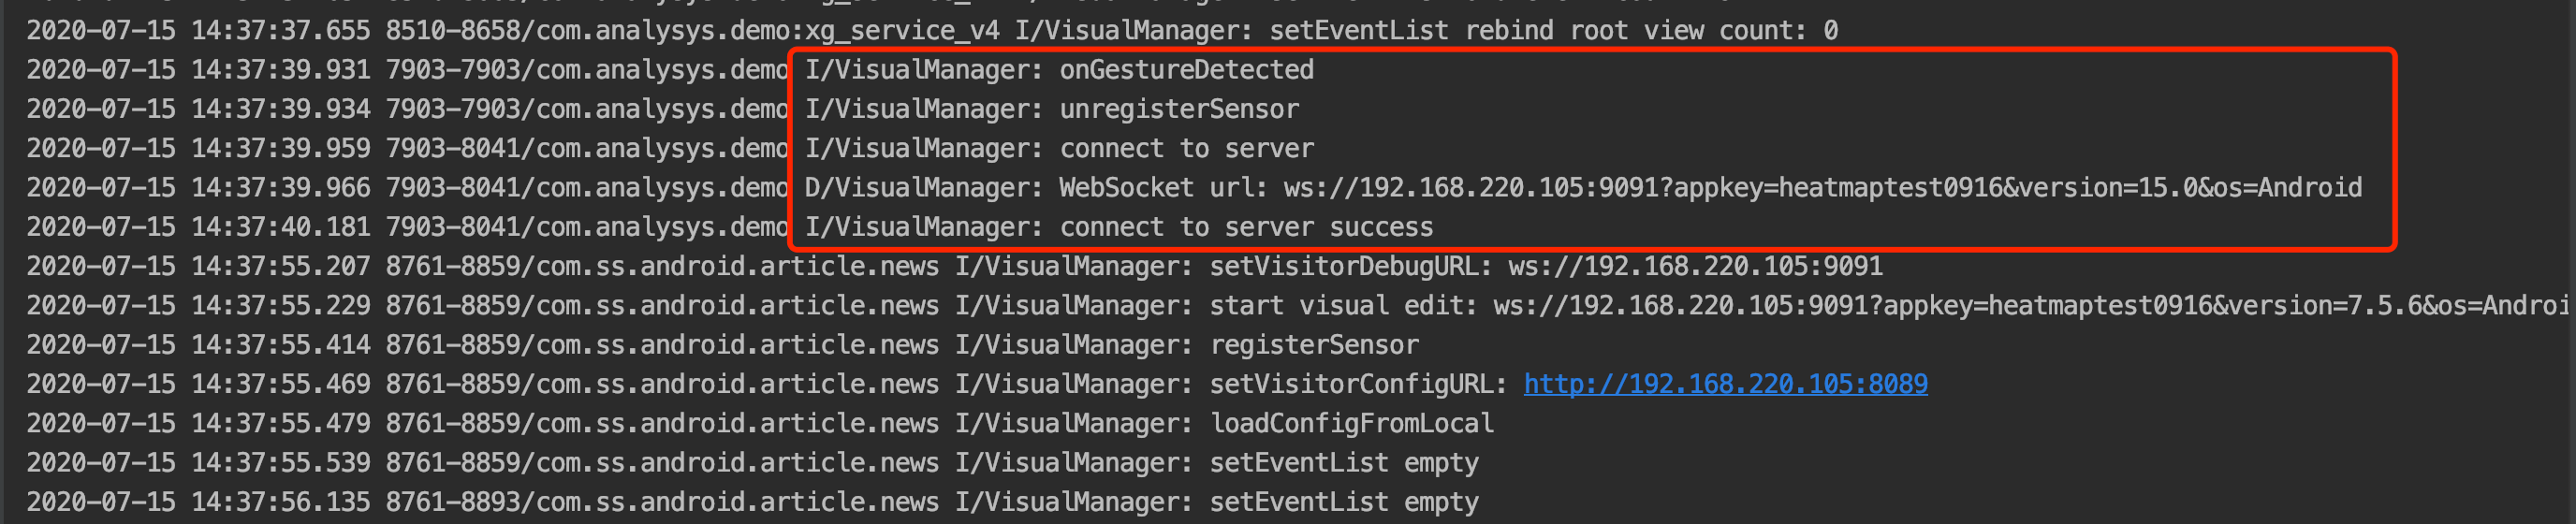Click the setEventList empty line at 14:37:56.135

752,502
